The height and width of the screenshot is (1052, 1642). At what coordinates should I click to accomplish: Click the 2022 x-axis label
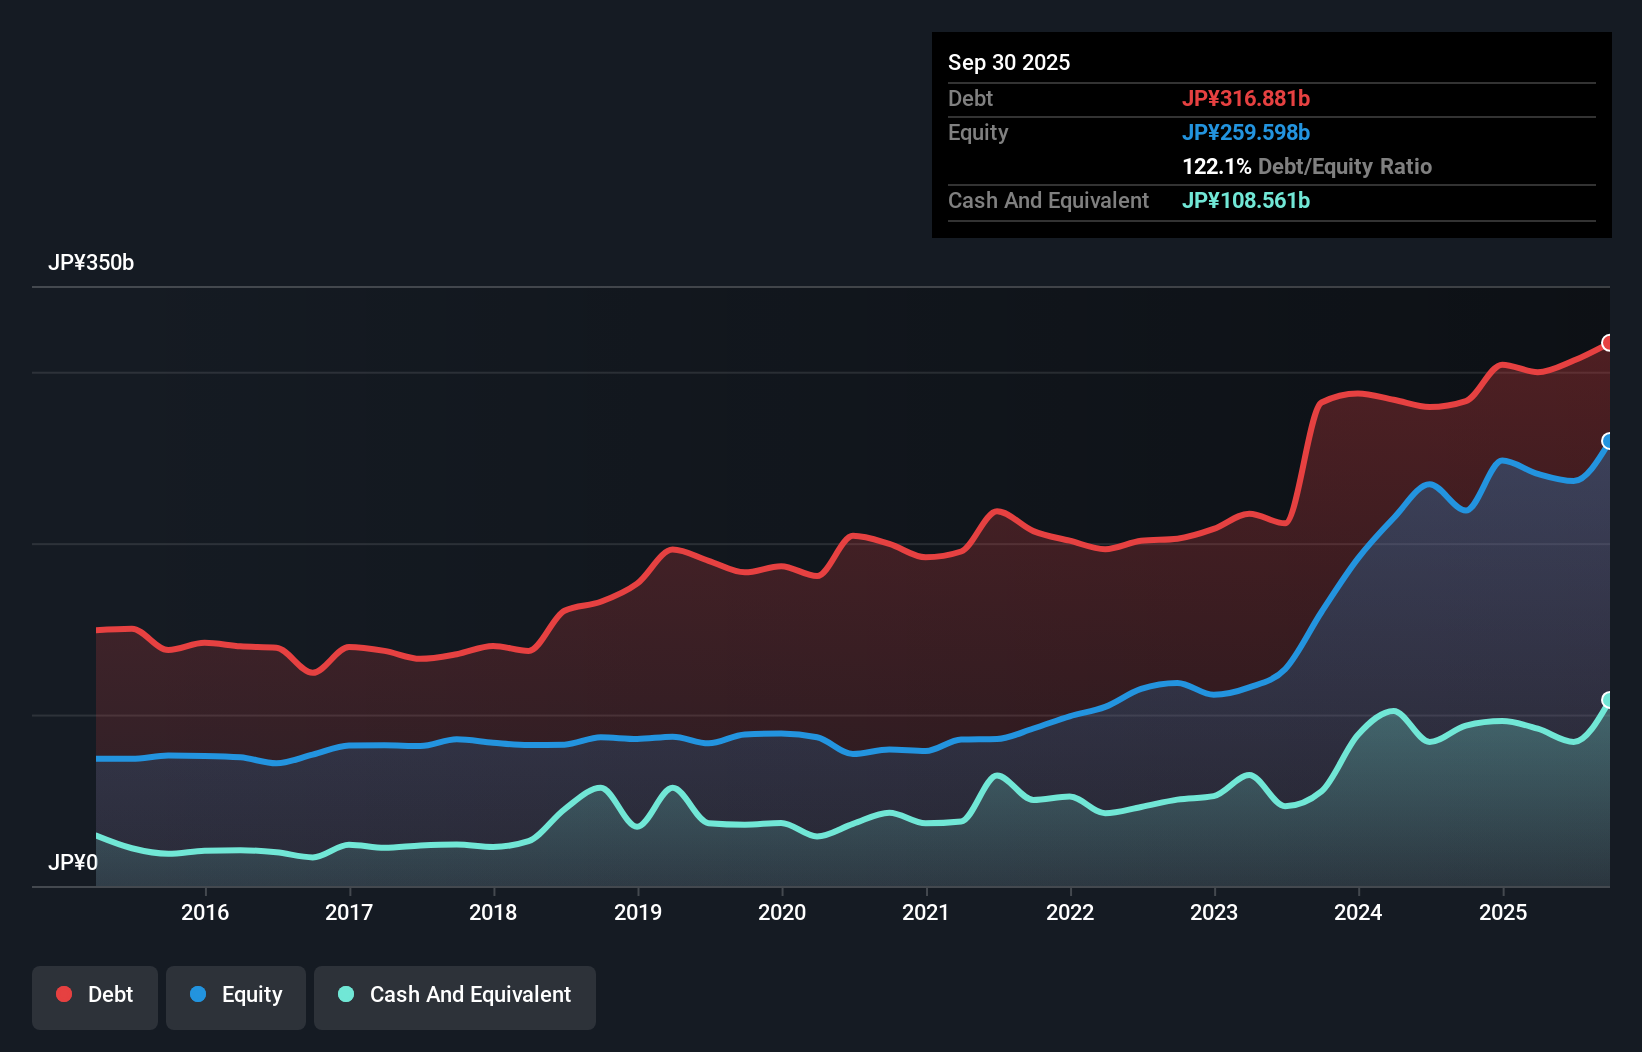(1070, 912)
